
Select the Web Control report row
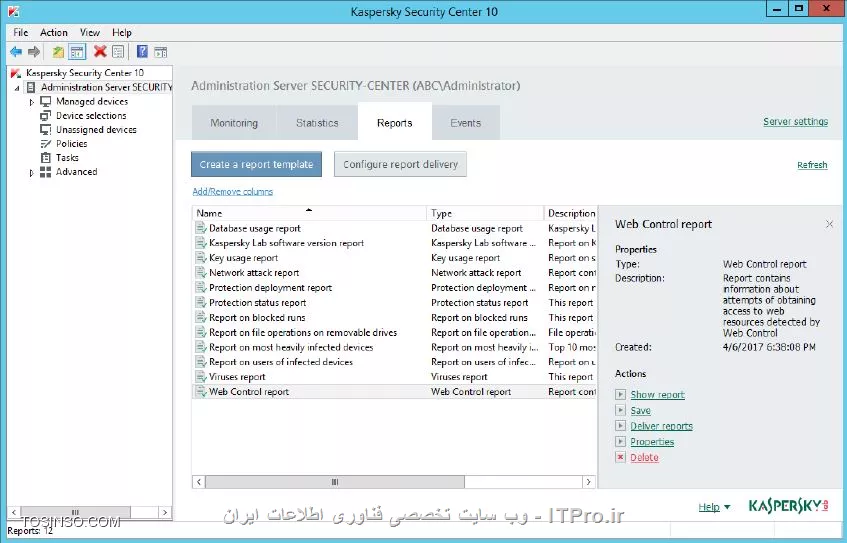point(394,392)
